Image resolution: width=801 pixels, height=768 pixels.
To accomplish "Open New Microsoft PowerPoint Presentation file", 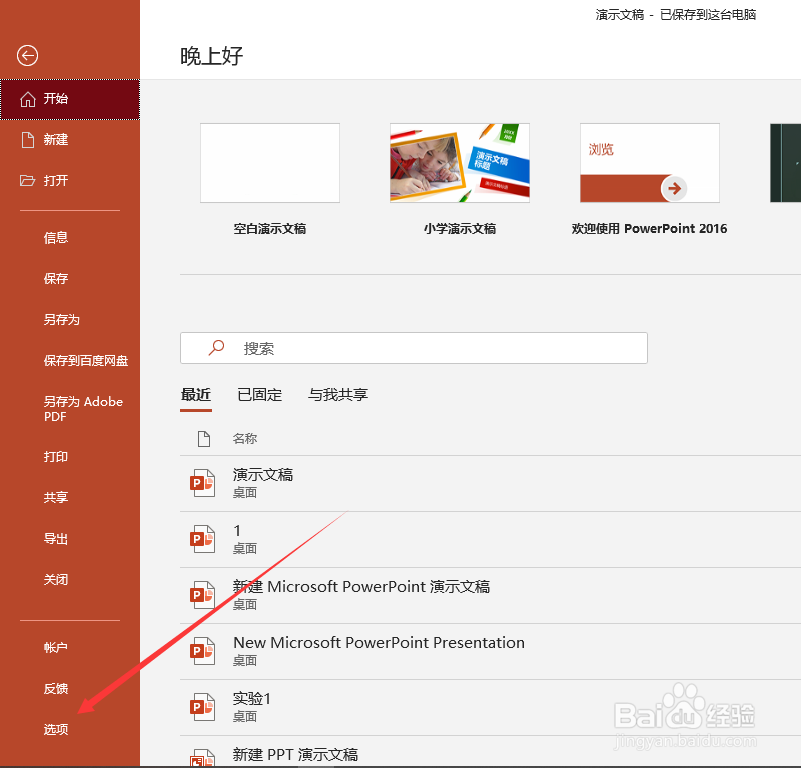I will coord(490,651).
